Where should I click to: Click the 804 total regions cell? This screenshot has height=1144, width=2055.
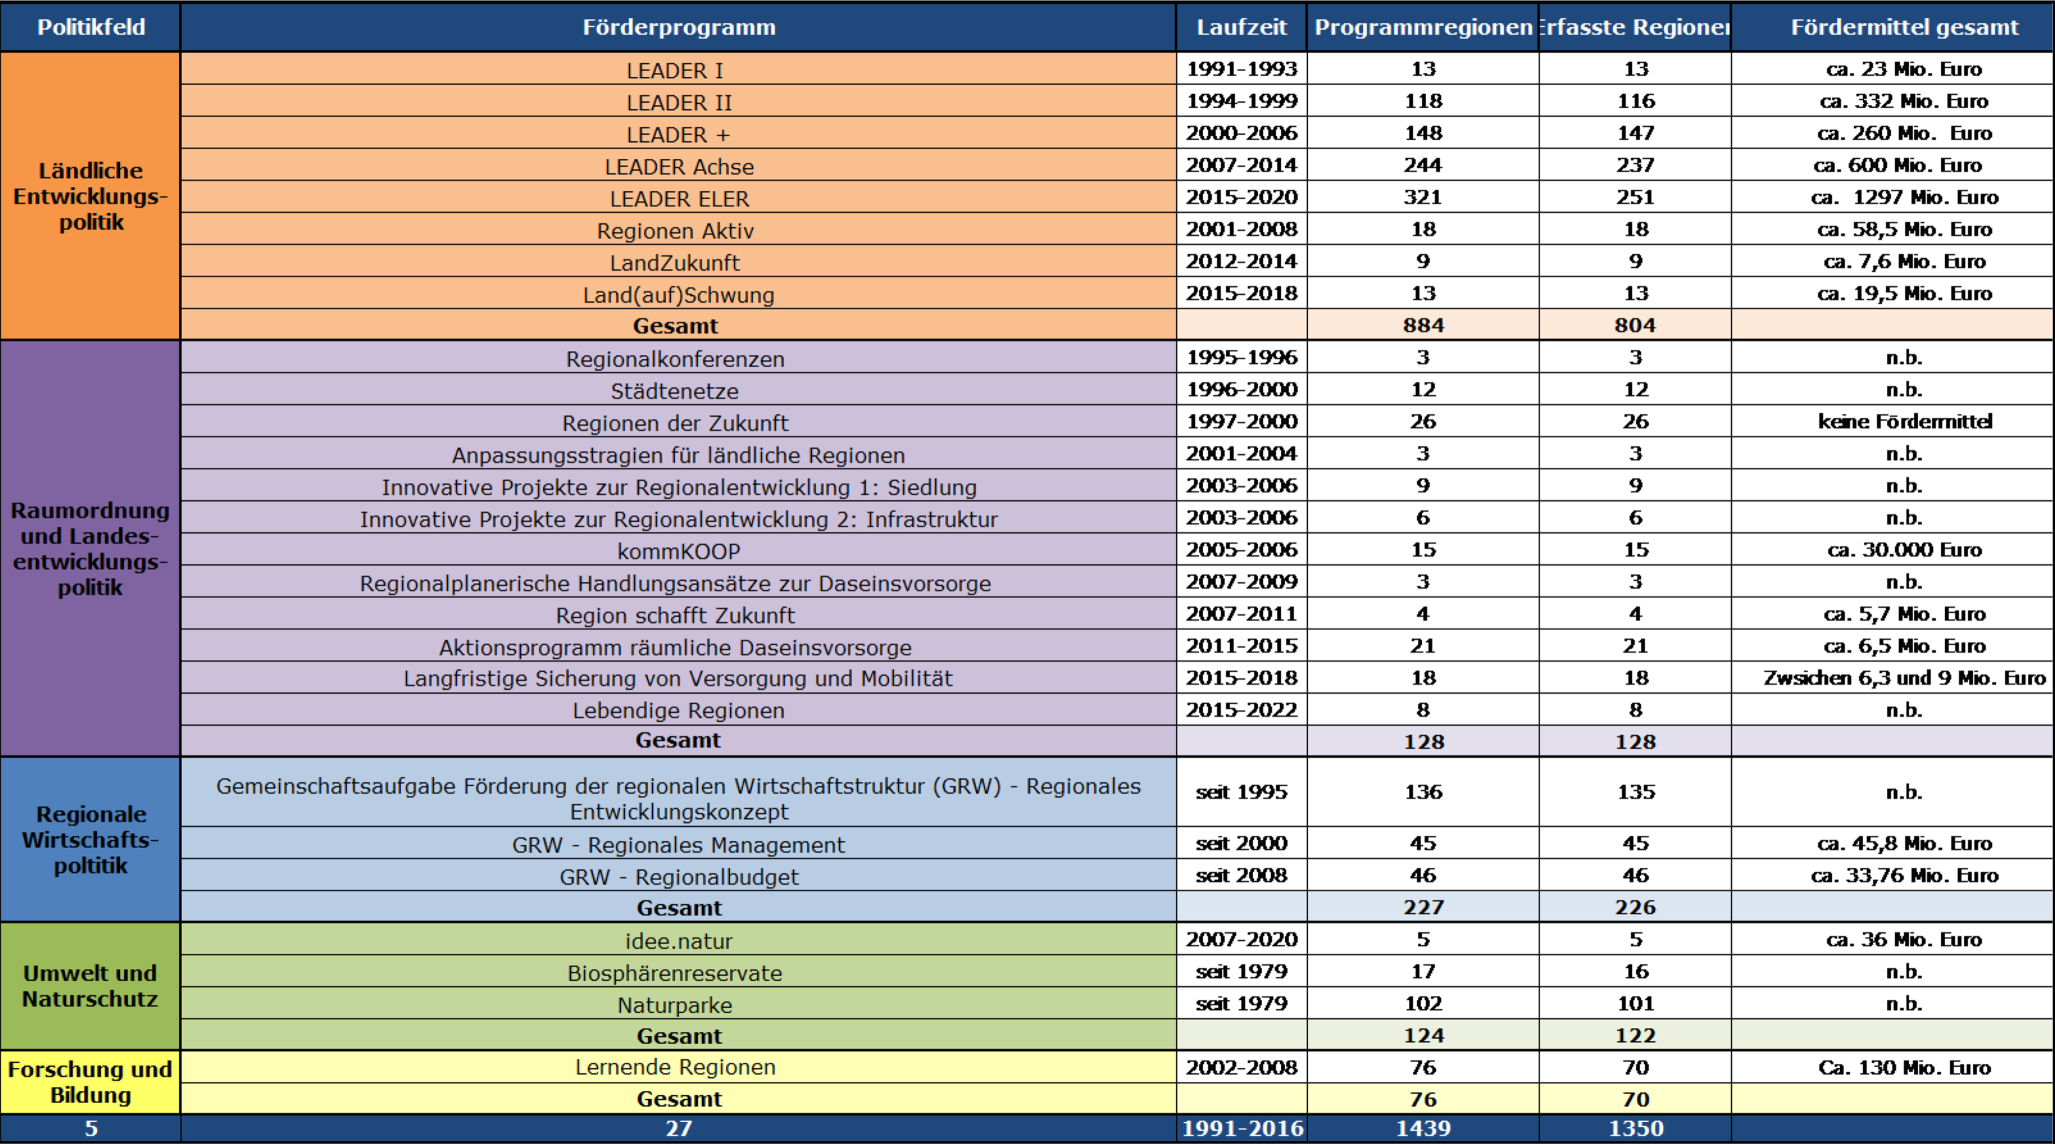tap(1635, 325)
